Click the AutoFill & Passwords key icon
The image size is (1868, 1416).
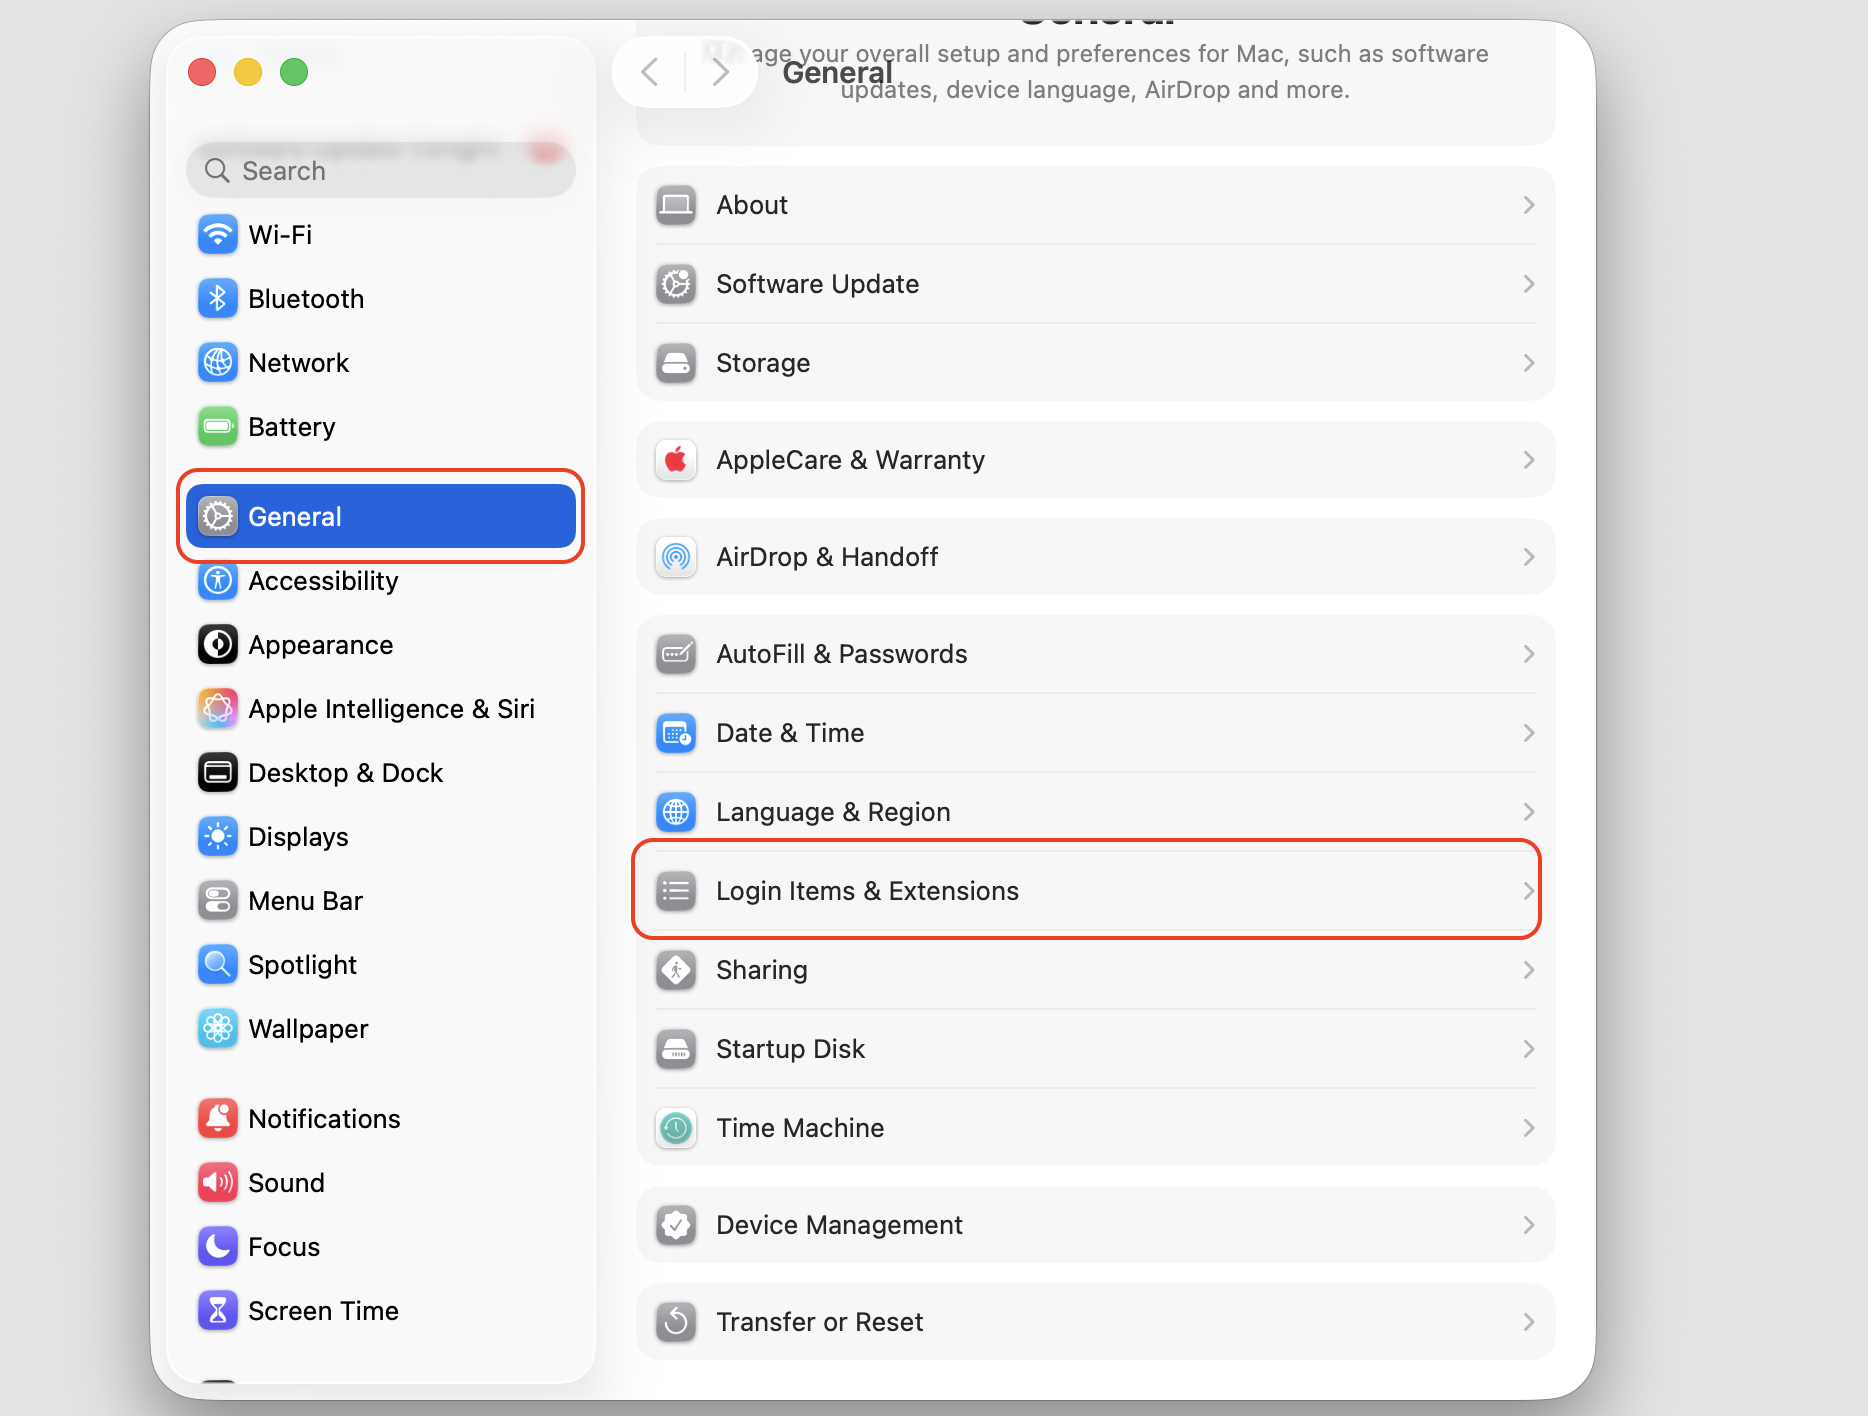[x=676, y=654]
